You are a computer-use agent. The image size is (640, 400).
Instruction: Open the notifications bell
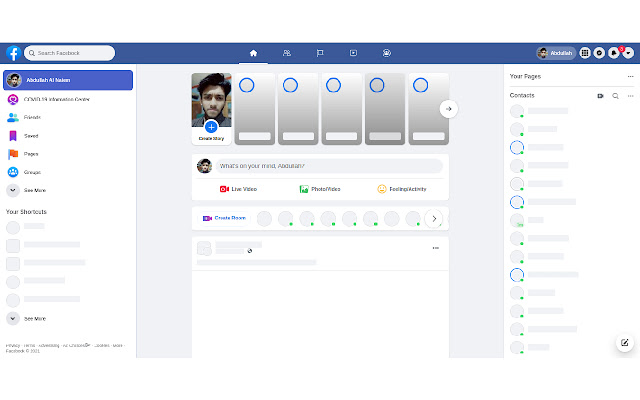tap(614, 53)
